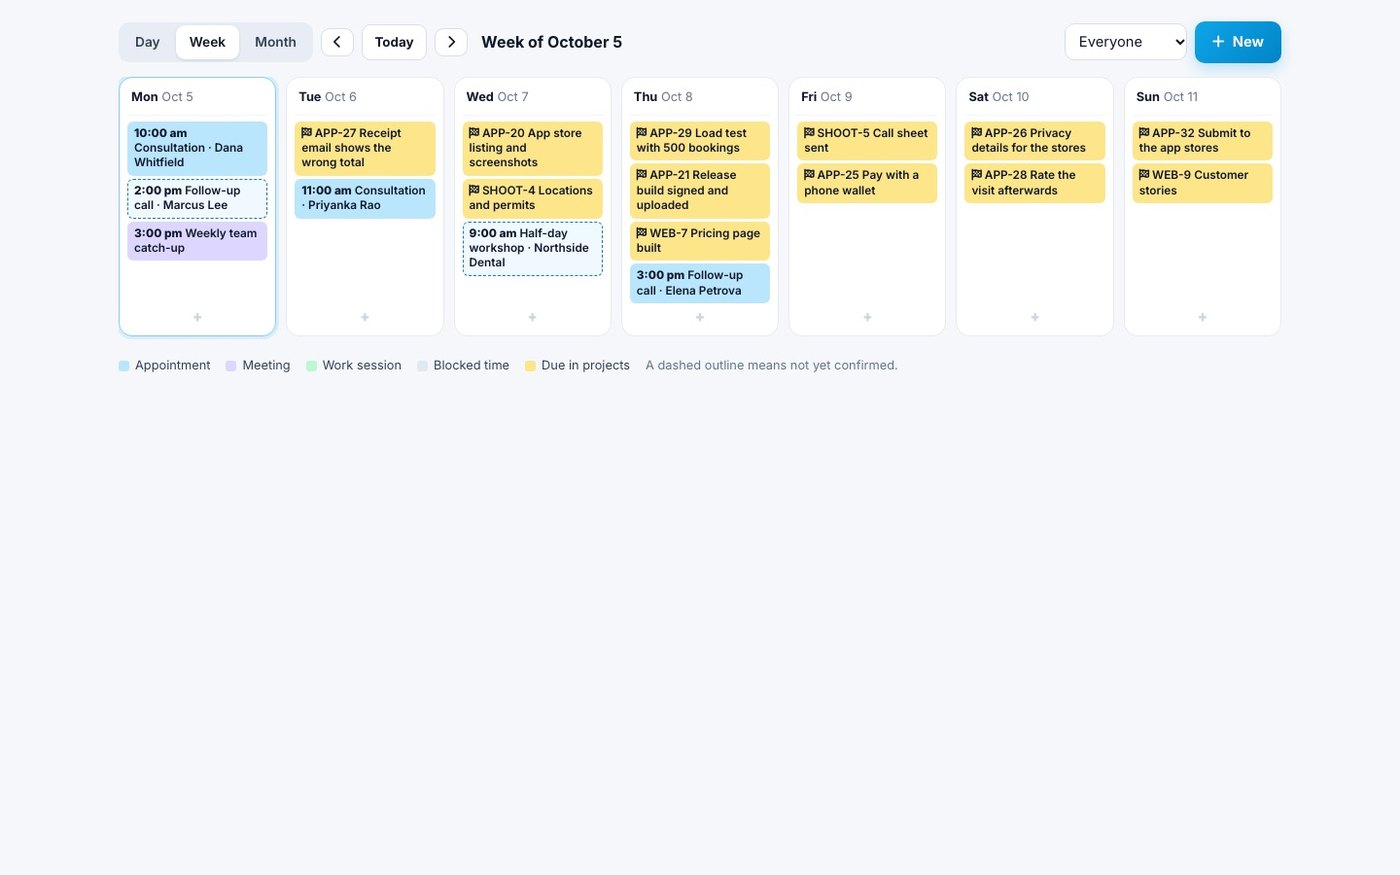Add event on Wednesday Oct 7 plus icon

coord(532,317)
